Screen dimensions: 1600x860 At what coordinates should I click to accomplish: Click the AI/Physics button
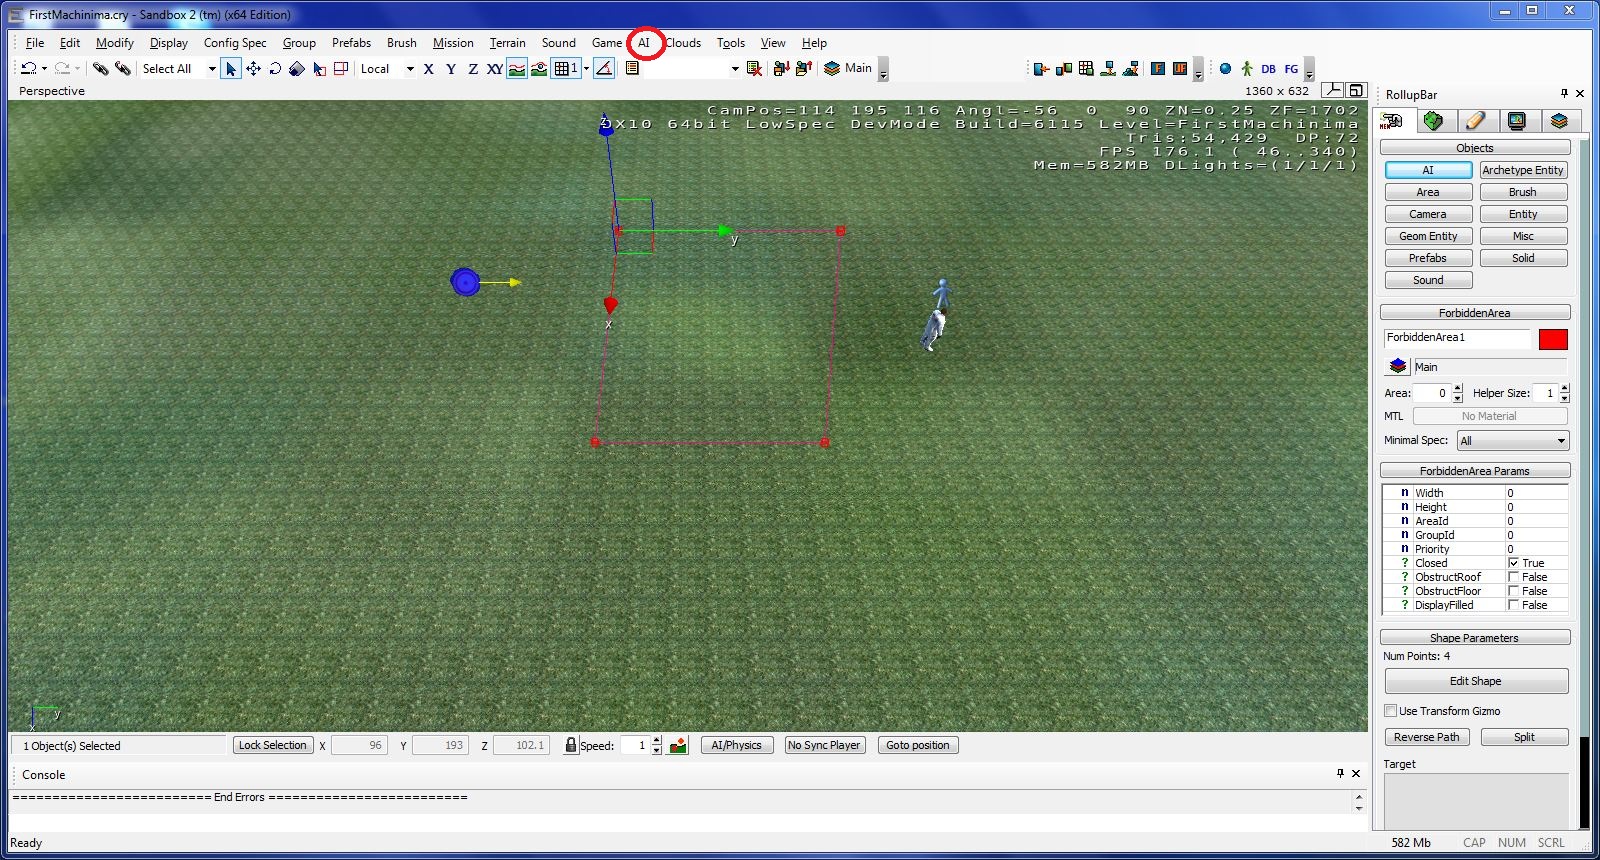pos(737,745)
